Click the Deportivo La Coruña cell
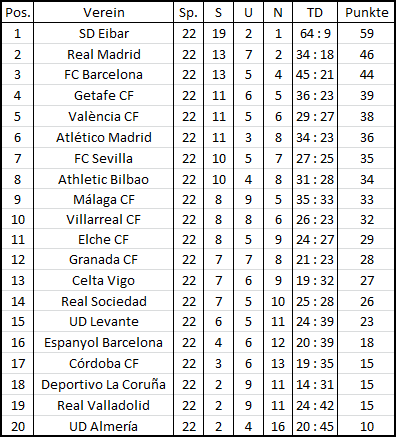Viewport: 396px width, 437px height. pyautogui.click(x=104, y=384)
